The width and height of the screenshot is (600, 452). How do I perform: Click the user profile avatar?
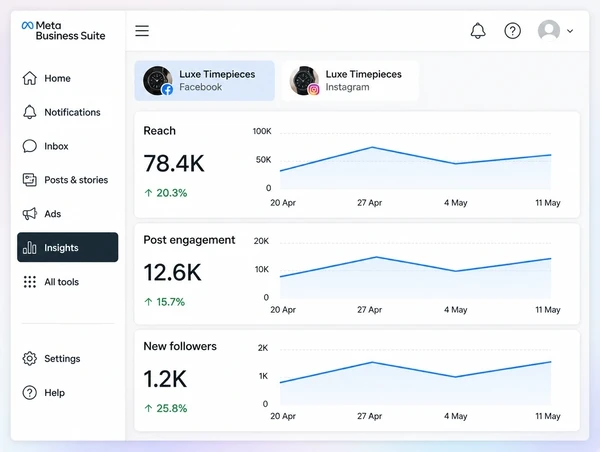point(549,31)
